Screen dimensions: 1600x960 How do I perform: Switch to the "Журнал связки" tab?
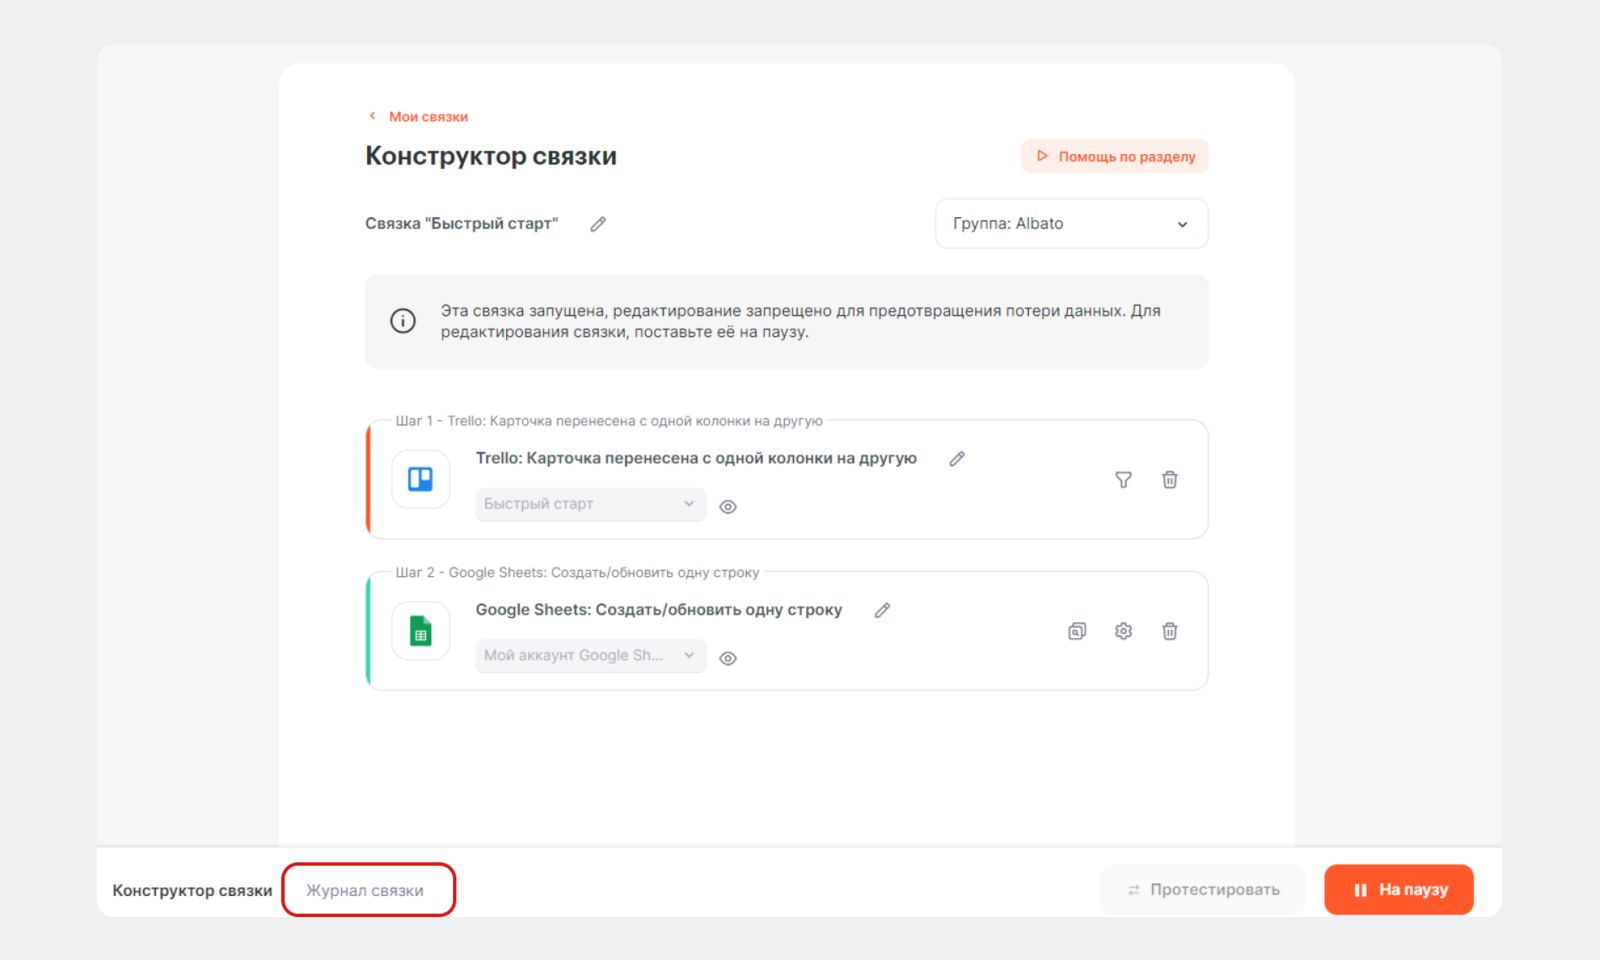tap(365, 890)
